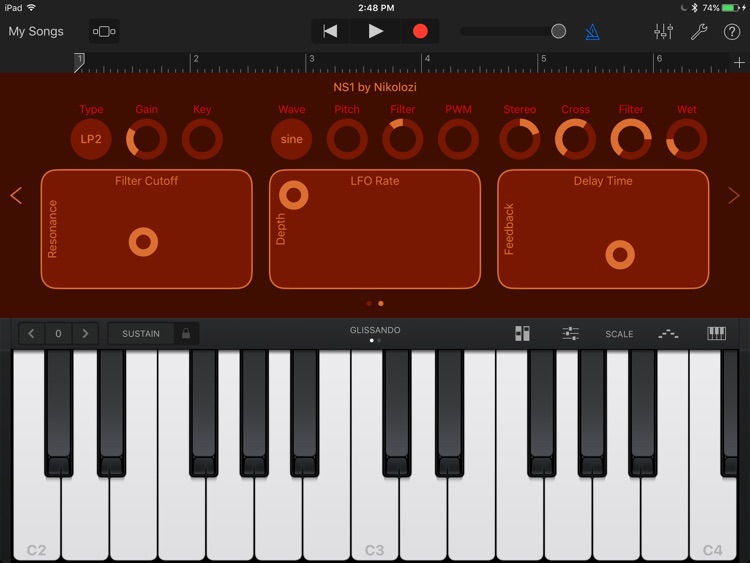Viewport: 750px width, 563px height.
Task: Adjust the PWM knob
Action: [458, 139]
